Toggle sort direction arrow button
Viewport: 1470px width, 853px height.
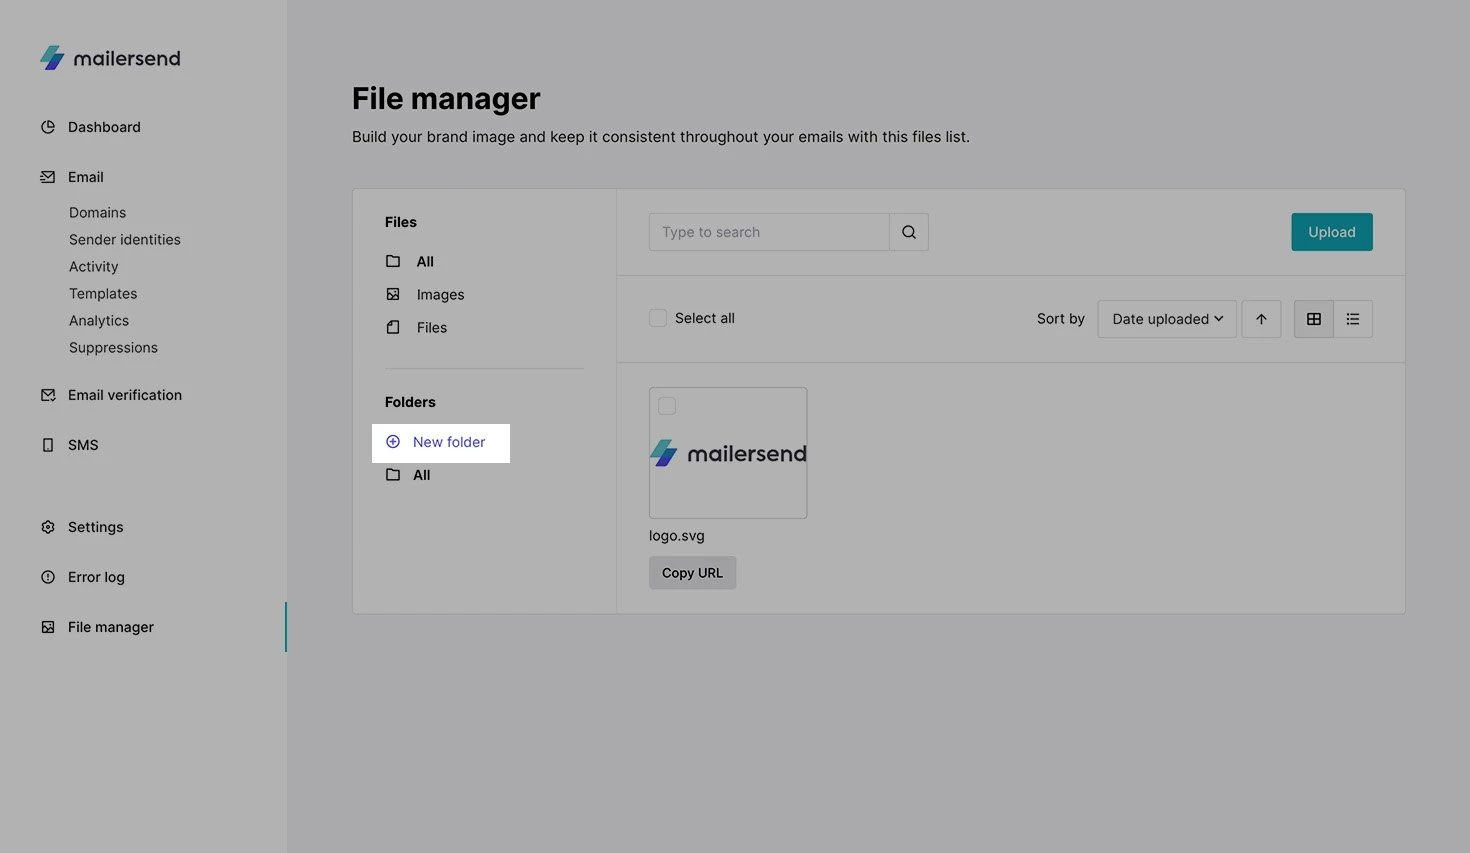[1261, 319]
